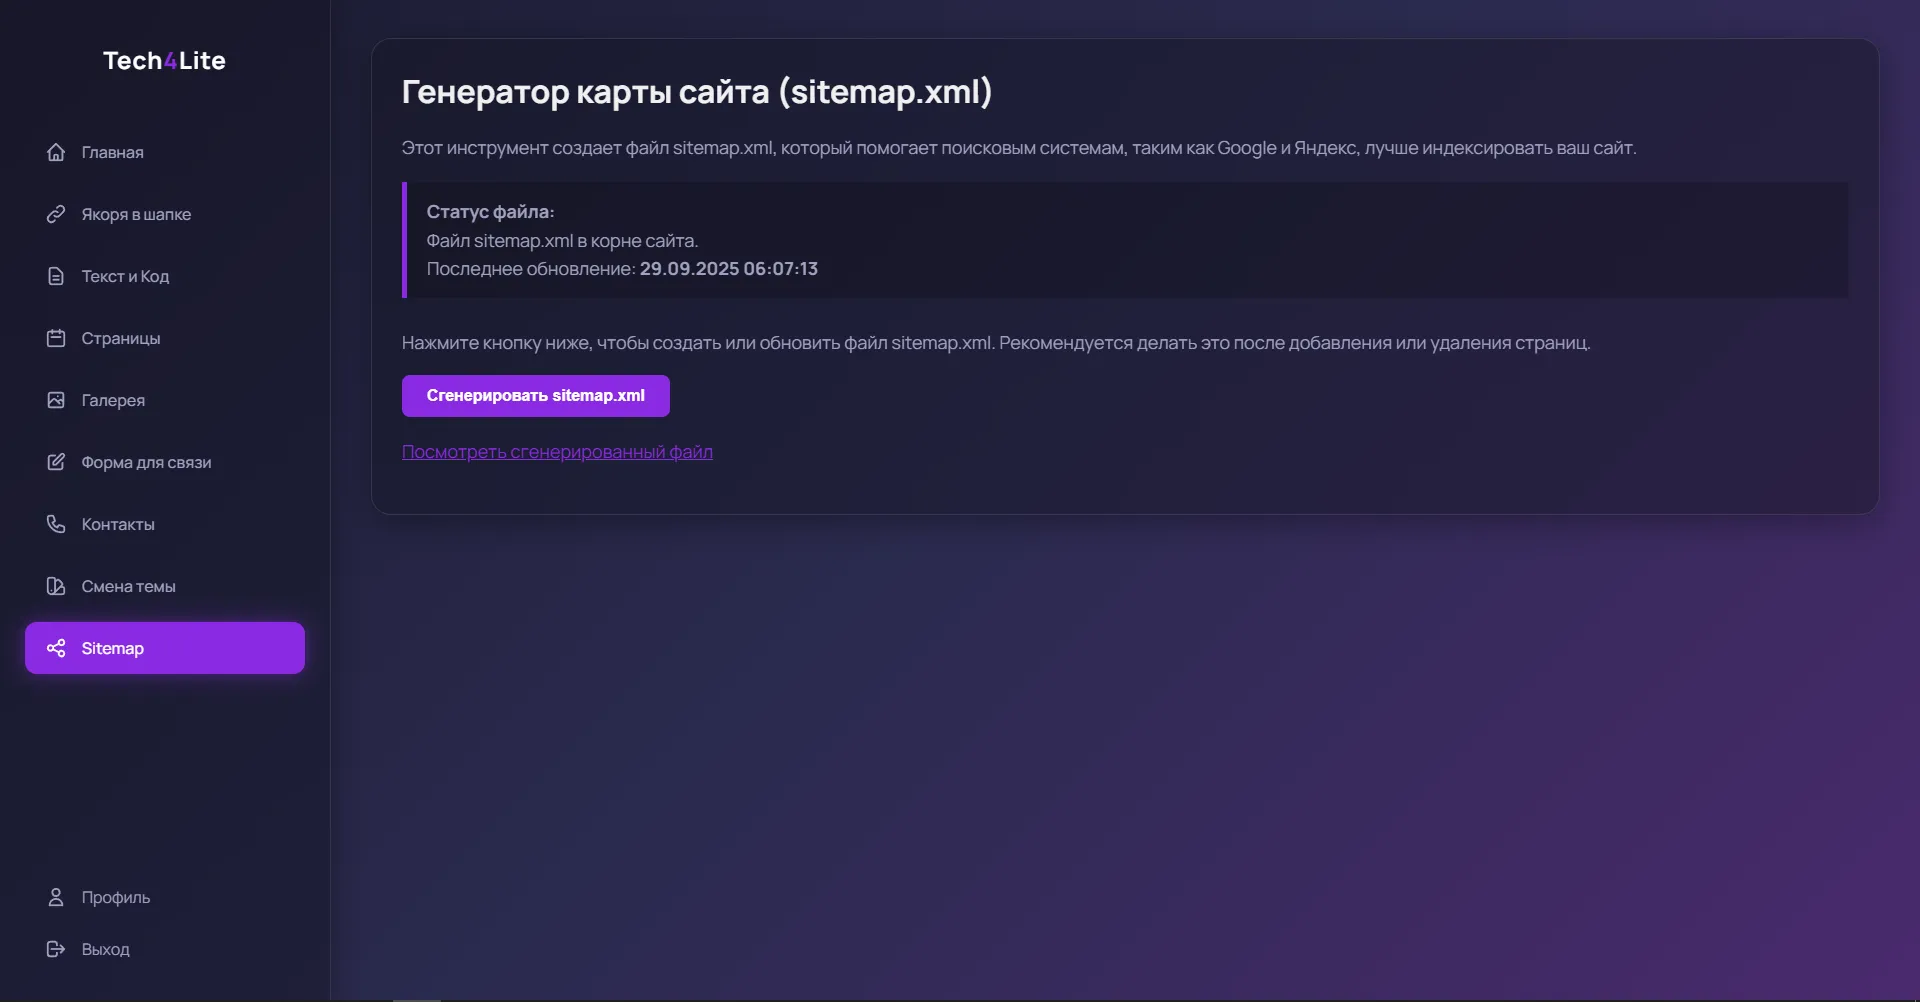Click the document icon for Текст и Код
This screenshot has height=1002, width=1920.
tap(56, 276)
